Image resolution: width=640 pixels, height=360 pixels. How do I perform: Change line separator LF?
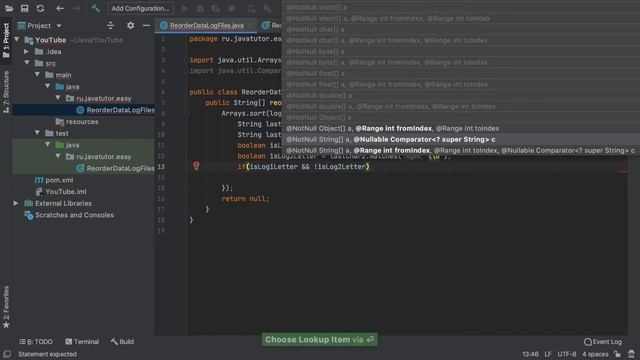(548, 354)
